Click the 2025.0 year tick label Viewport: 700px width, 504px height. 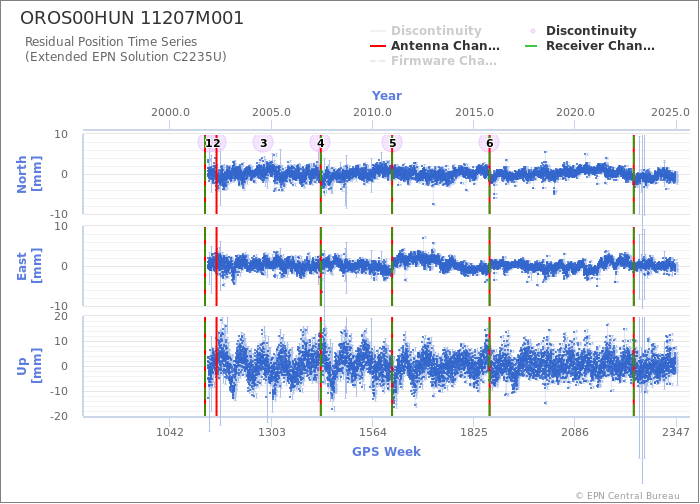tap(670, 112)
